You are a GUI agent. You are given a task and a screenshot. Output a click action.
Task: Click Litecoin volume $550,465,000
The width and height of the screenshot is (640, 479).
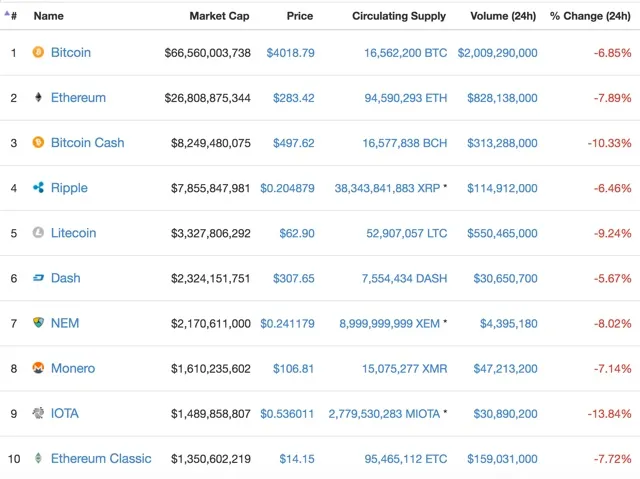point(502,233)
